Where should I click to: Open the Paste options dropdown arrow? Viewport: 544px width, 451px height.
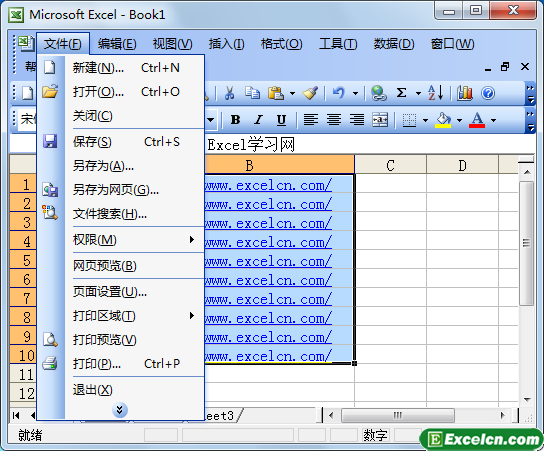tap(292, 93)
